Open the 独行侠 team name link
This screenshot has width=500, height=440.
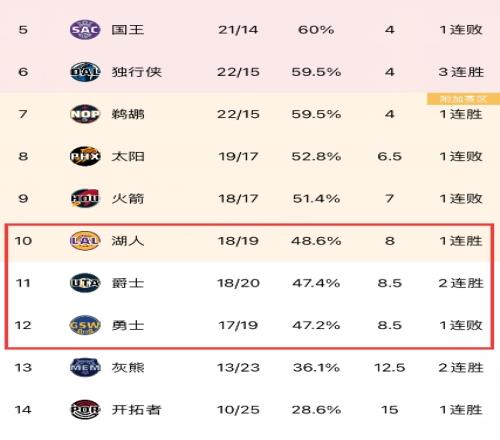(136, 72)
